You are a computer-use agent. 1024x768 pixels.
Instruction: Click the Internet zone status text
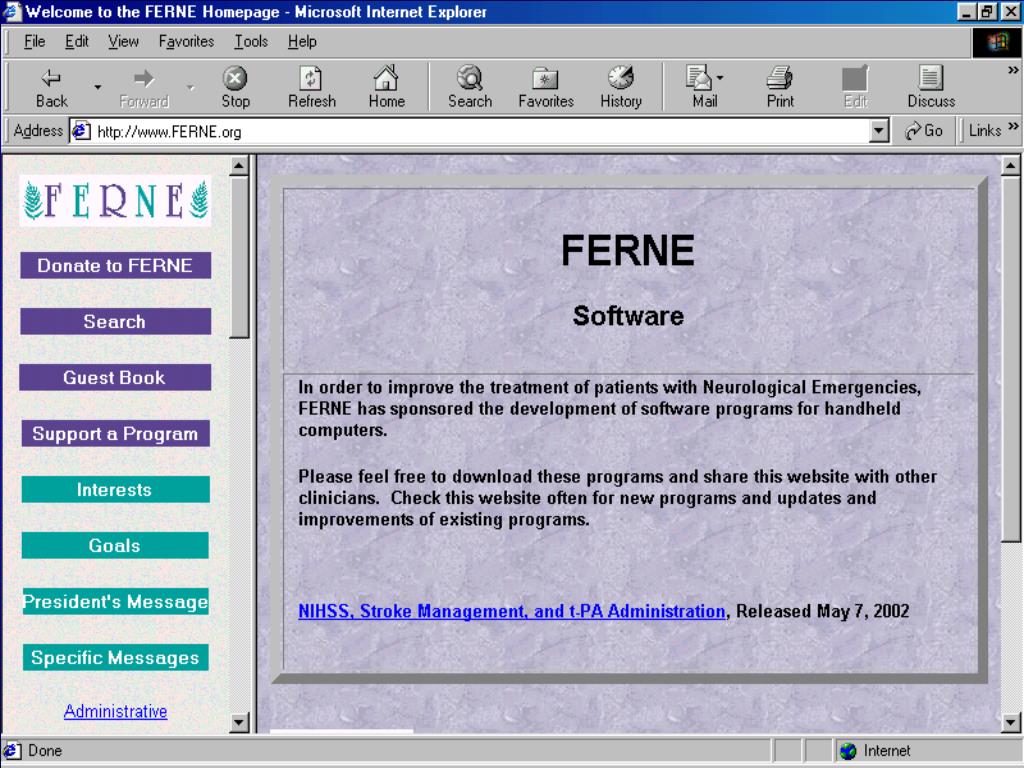tap(886, 751)
